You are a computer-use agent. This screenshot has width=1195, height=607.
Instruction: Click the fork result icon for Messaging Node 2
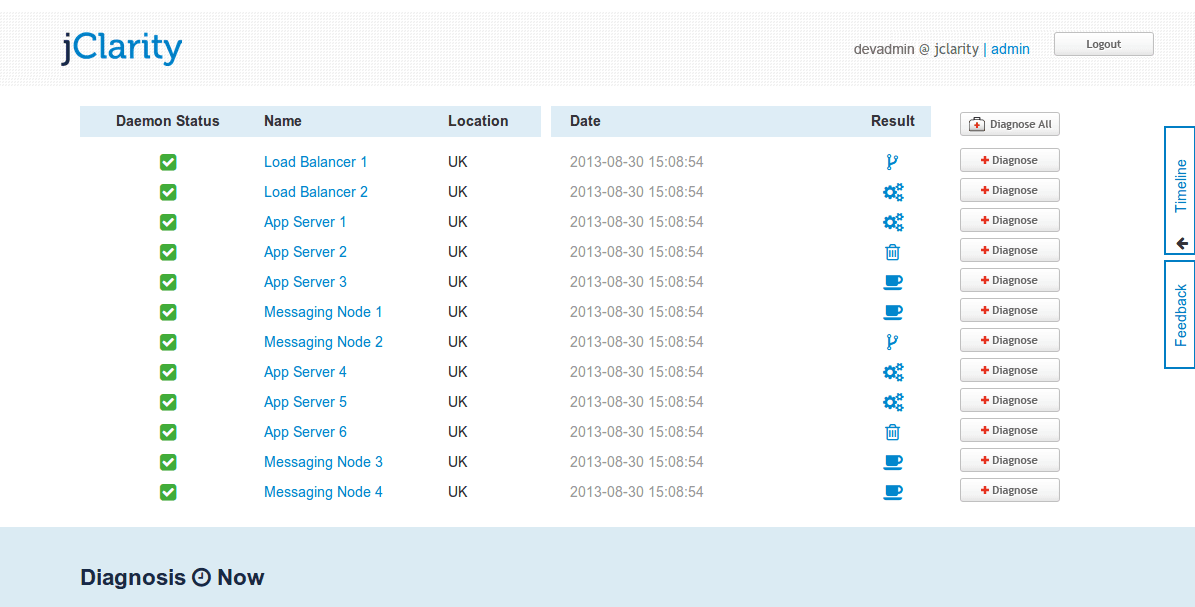coord(892,342)
